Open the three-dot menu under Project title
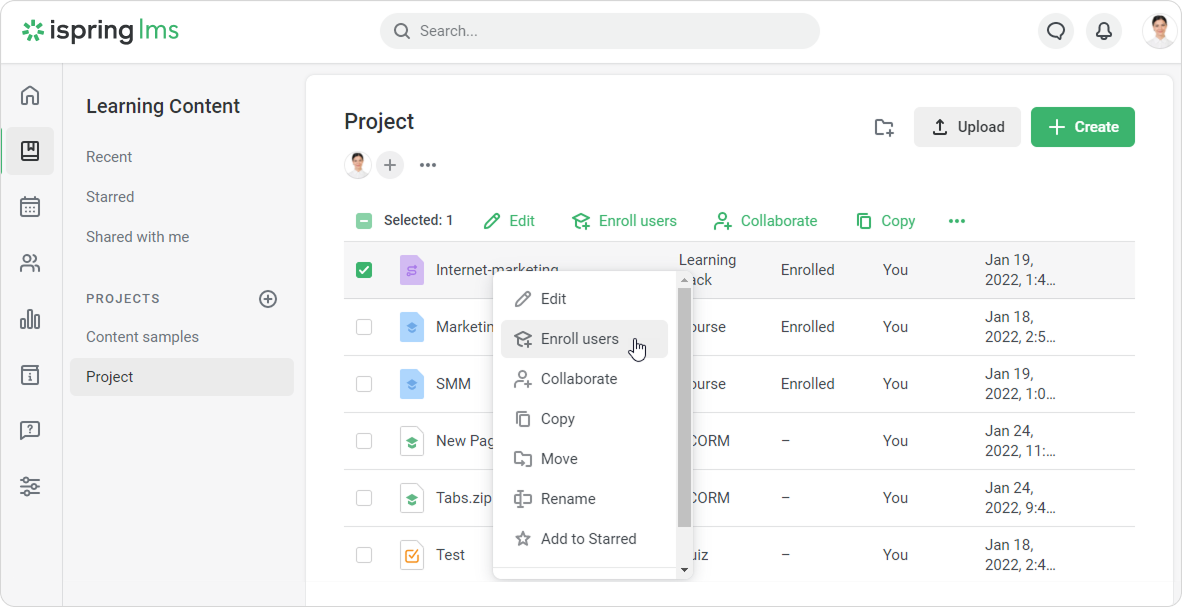This screenshot has width=1182, height=607. 428,165
